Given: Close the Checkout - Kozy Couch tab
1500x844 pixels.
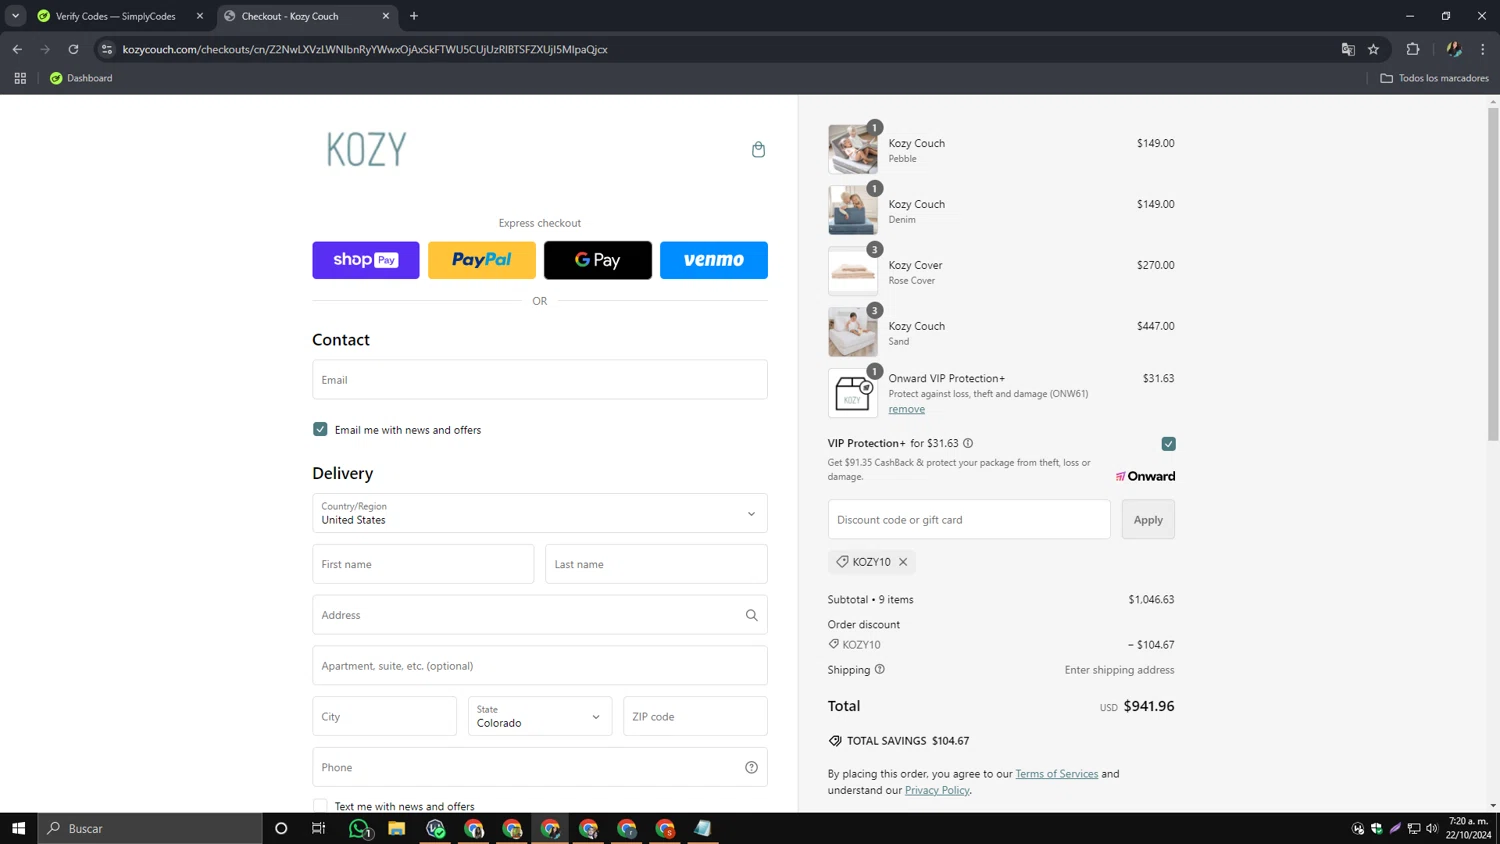Looking at the screenshot, I should tap(386, 16).
